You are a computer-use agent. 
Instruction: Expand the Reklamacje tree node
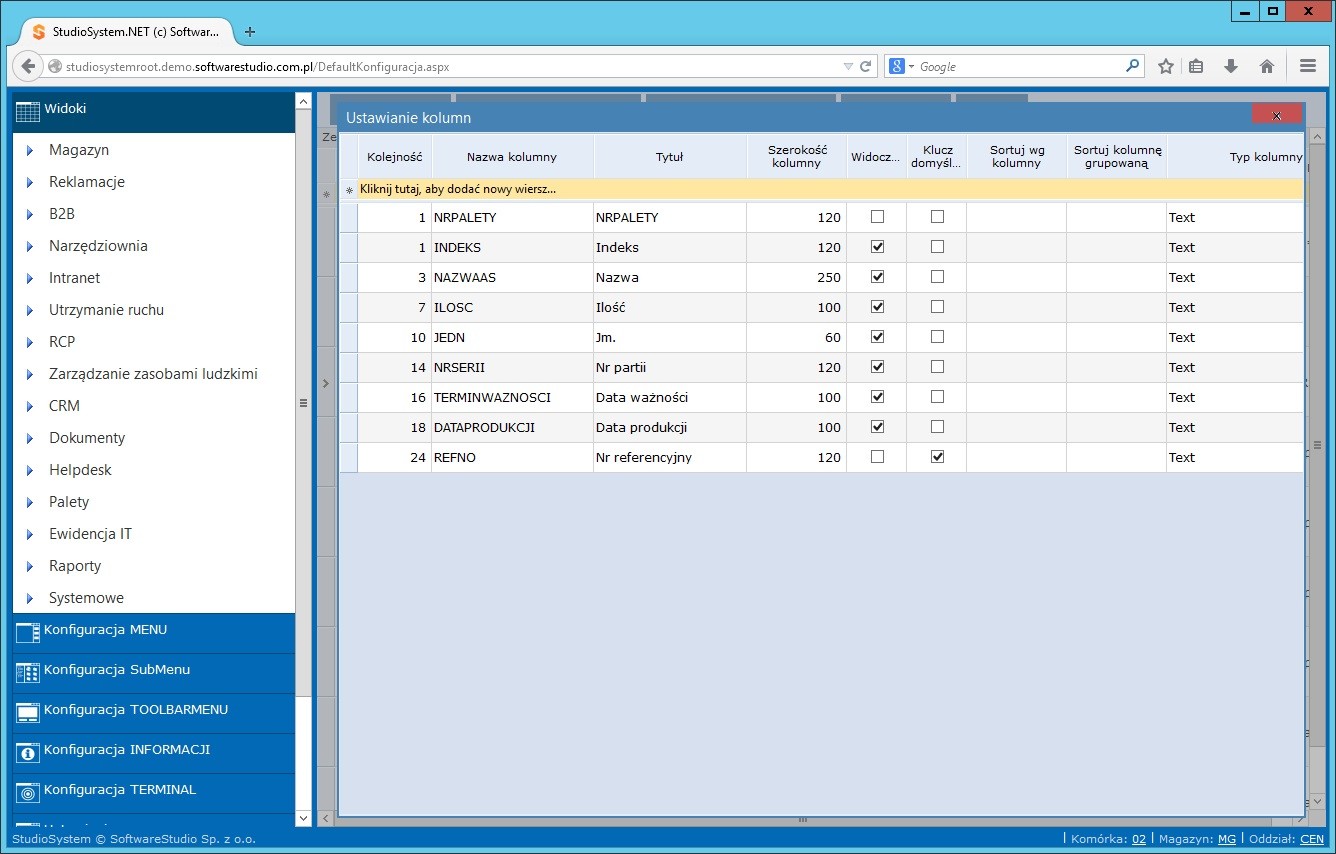[30, 183]
